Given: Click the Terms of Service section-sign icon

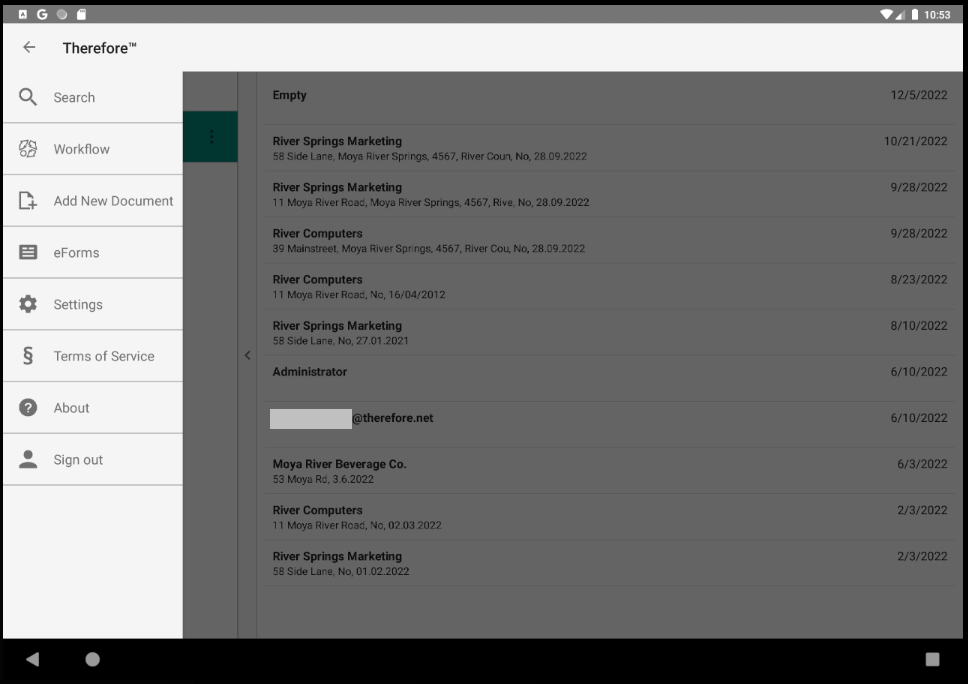Looking at the screenshot, I should [x=28, y=356].
